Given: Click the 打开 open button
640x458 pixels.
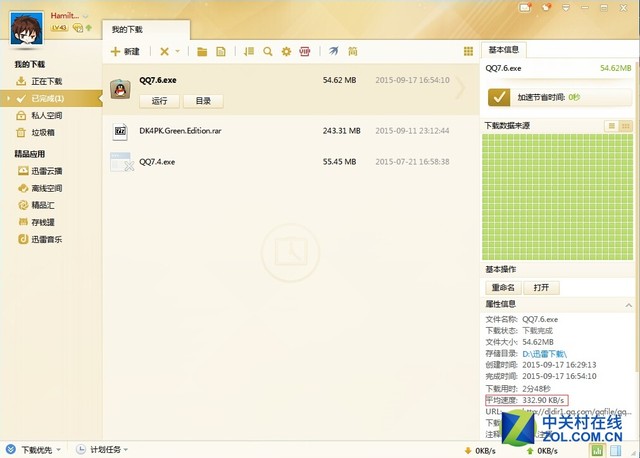Looking at the screenshot, I should click(x=541, y=287).
